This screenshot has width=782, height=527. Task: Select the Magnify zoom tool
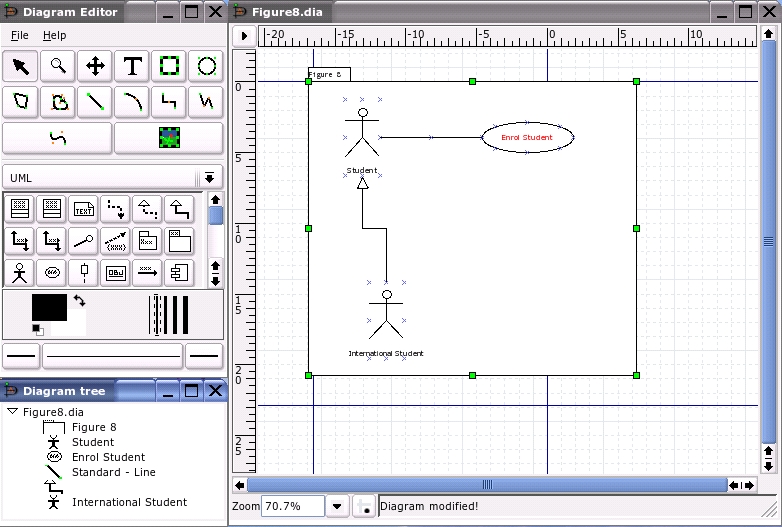tap(58, 67)
